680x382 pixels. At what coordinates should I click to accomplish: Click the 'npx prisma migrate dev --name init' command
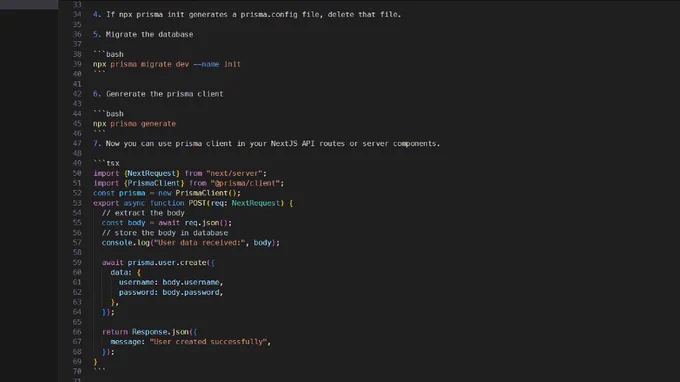pyautogui.click(x=167, y=64)
